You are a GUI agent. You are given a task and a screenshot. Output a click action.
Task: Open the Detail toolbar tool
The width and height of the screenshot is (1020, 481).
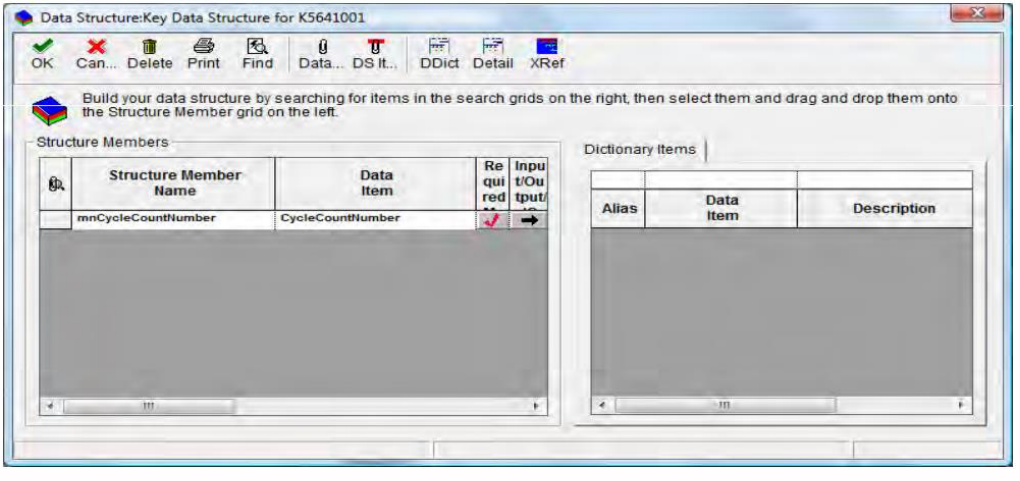(493, 46)
